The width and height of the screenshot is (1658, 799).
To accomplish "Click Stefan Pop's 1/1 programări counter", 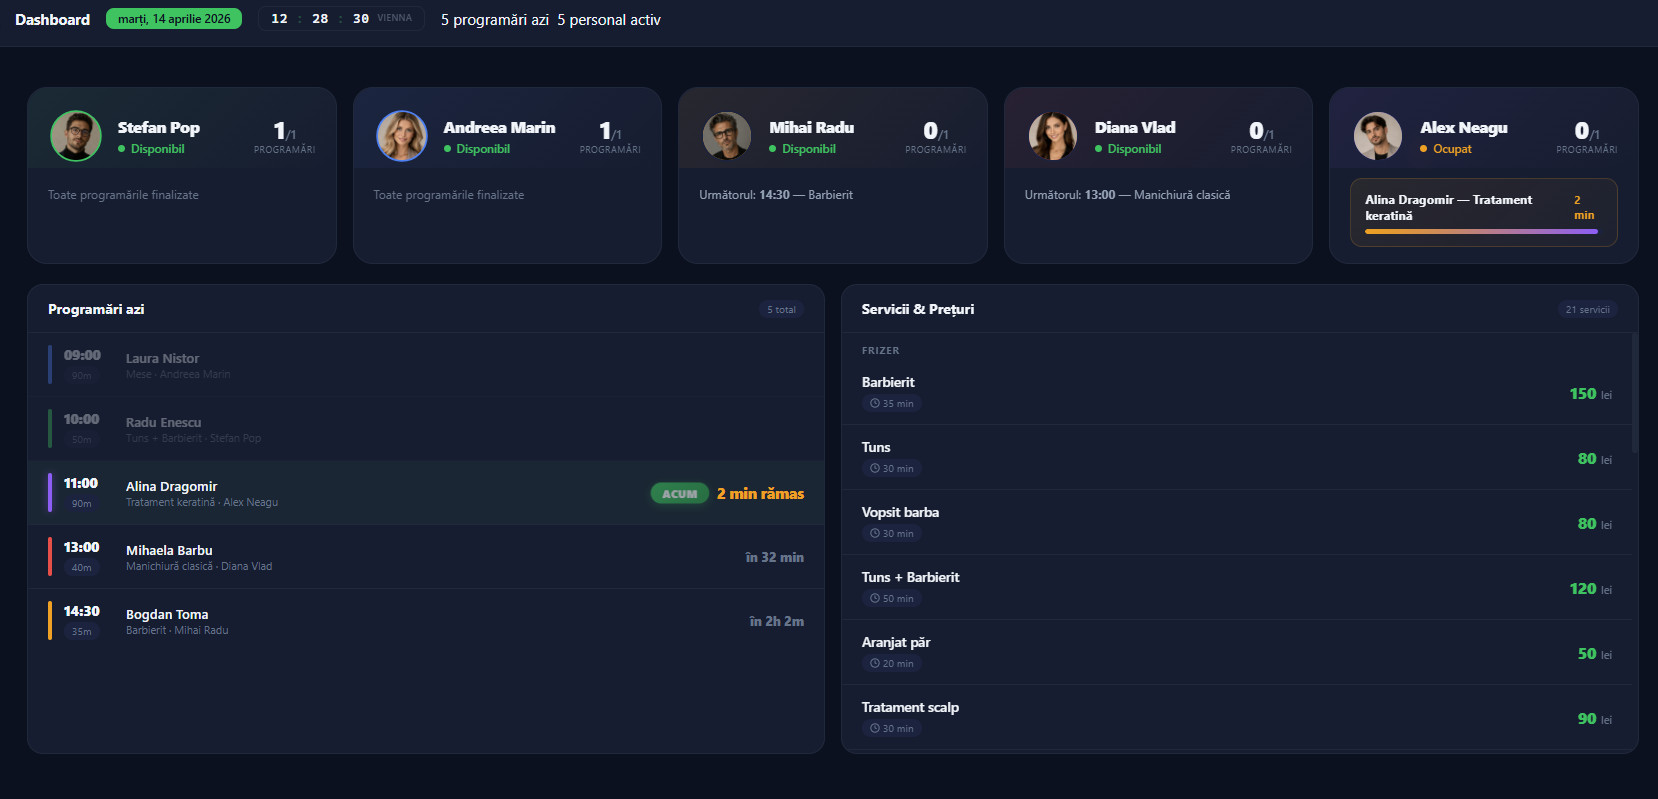I will pos(284,137).
